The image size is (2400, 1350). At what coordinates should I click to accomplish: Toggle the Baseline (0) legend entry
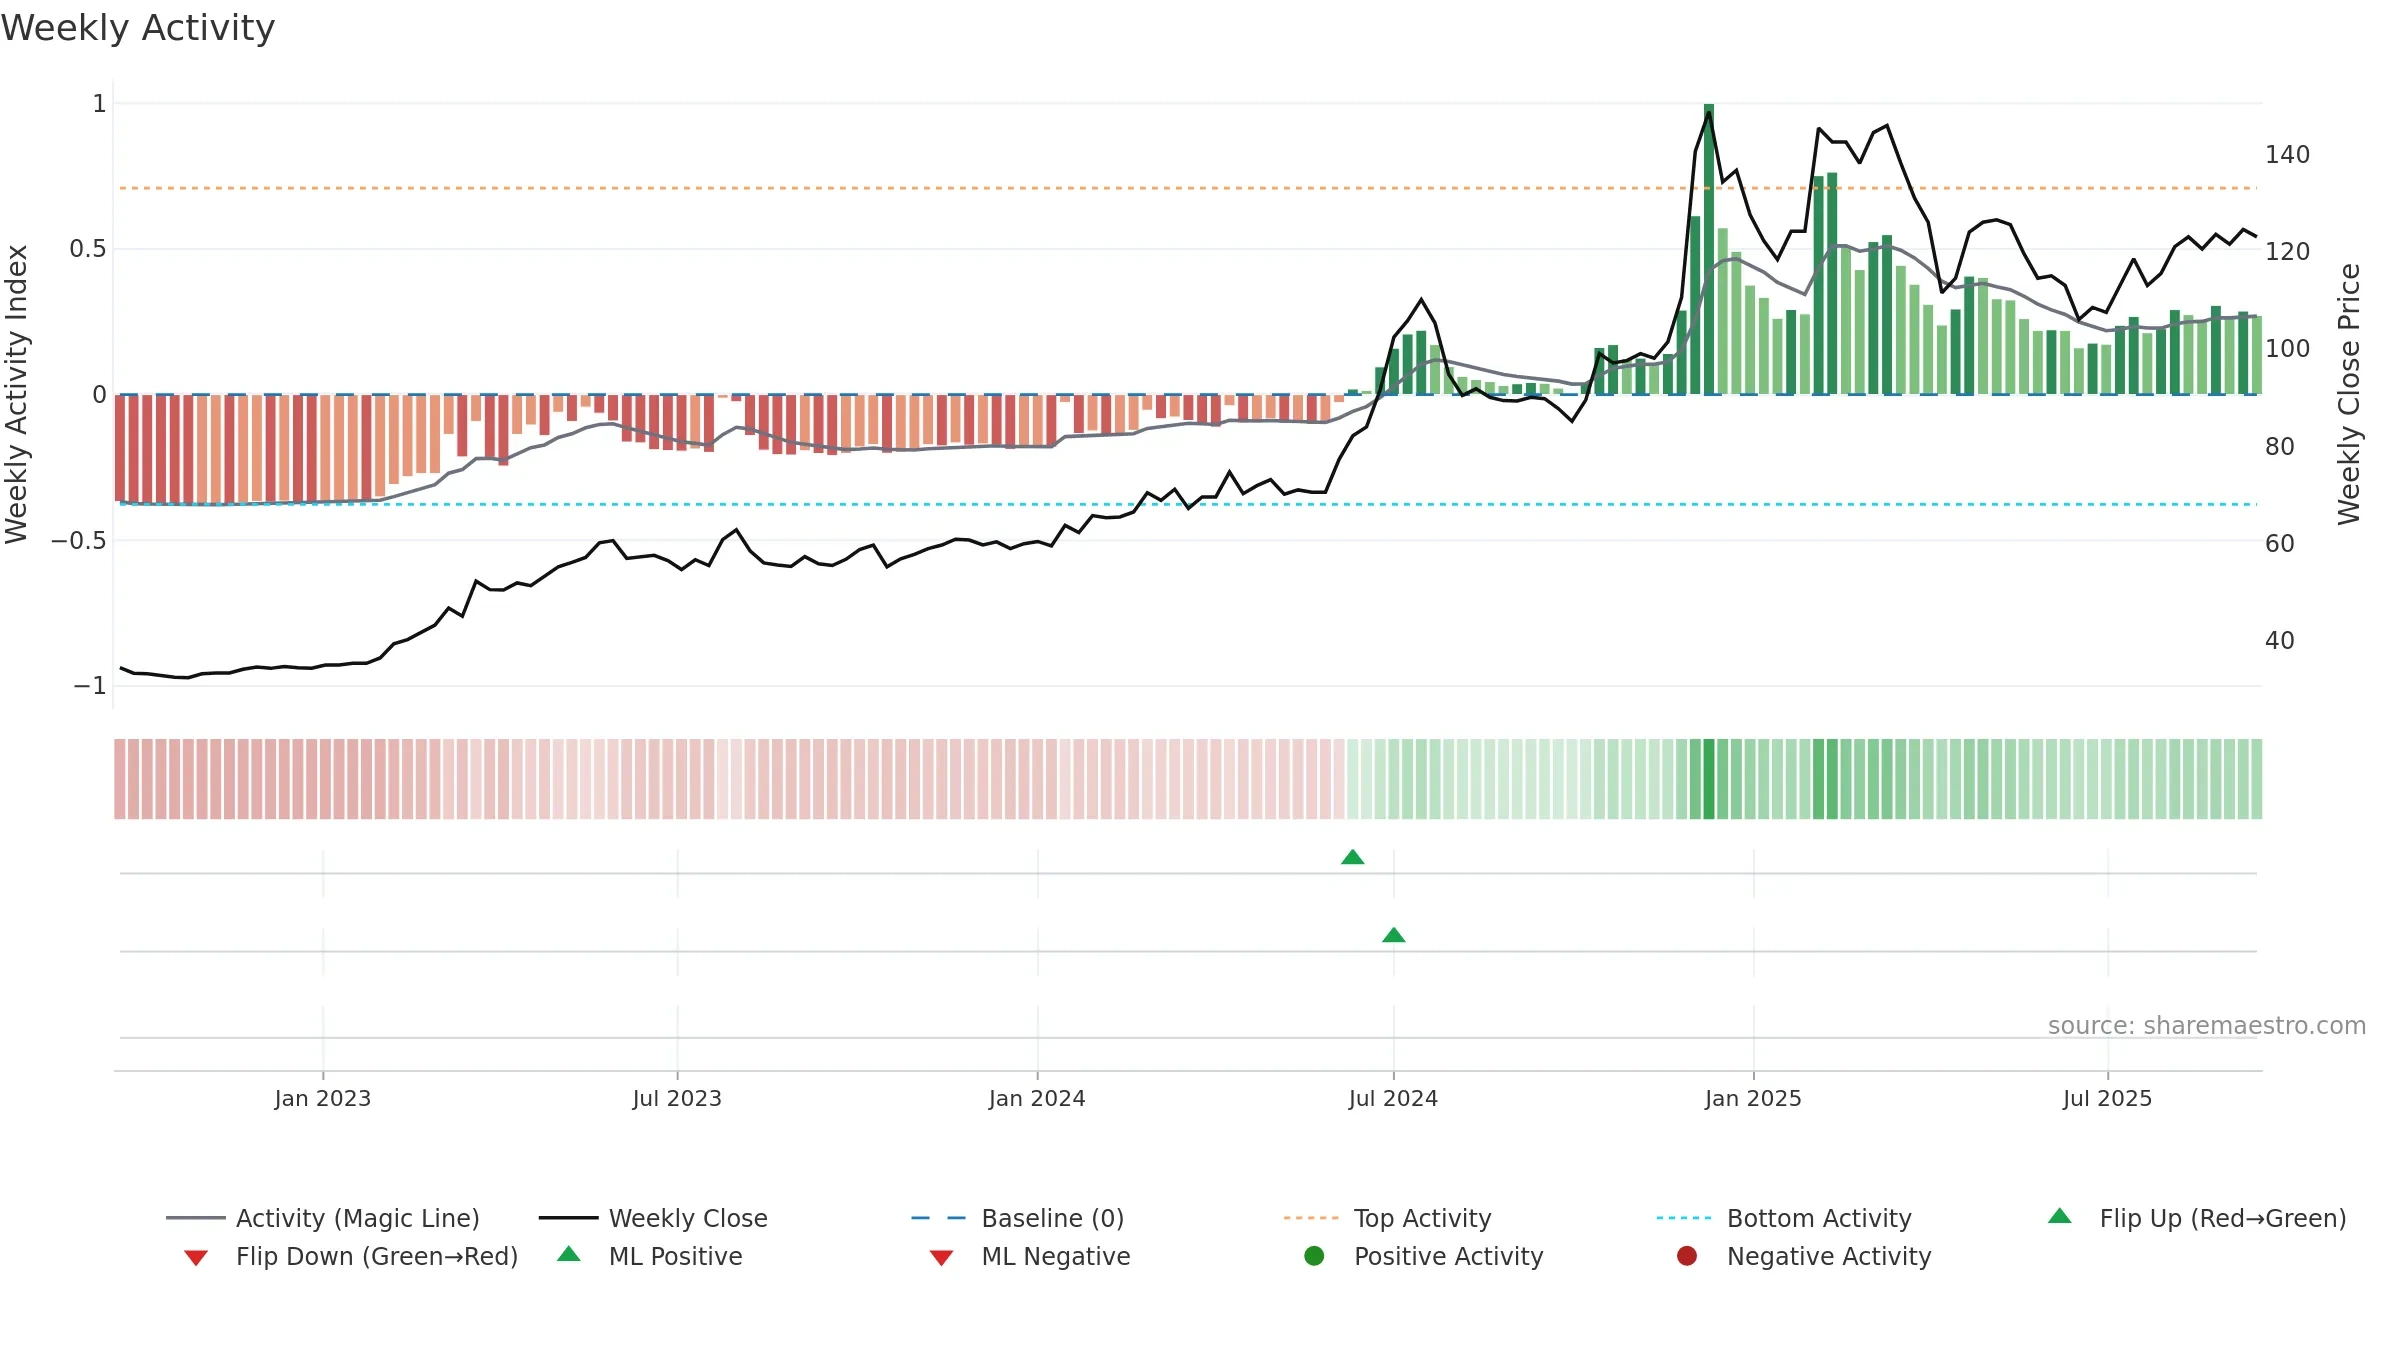(x=1018, y=1218)
